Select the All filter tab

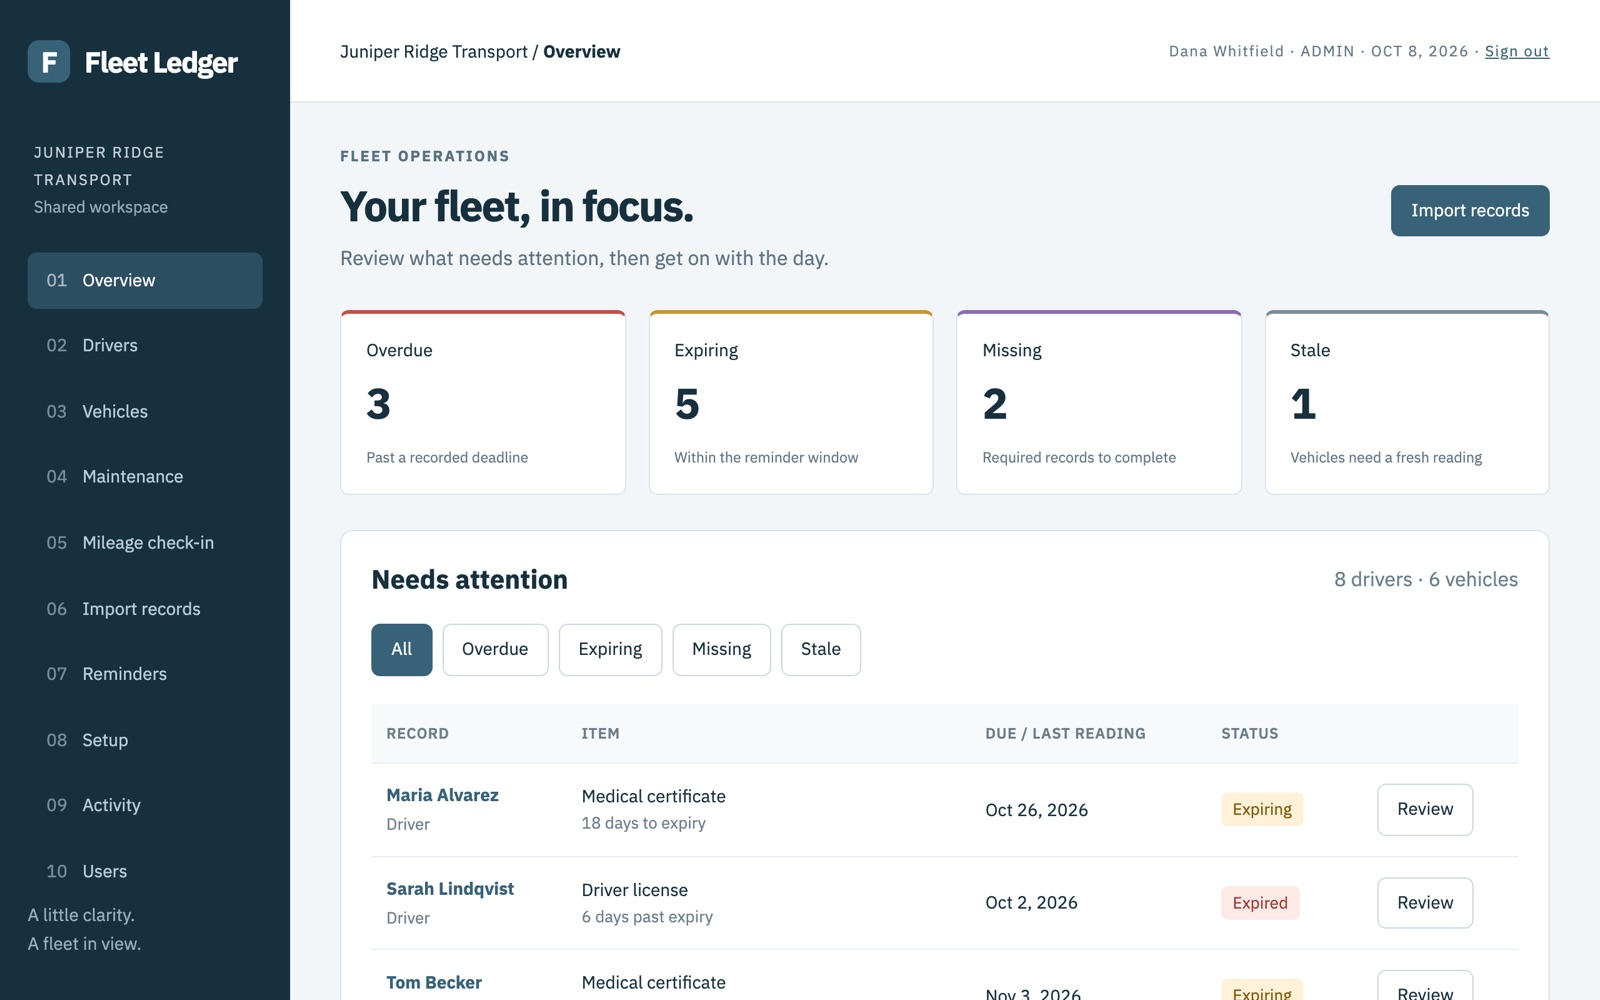coord(402,649)
